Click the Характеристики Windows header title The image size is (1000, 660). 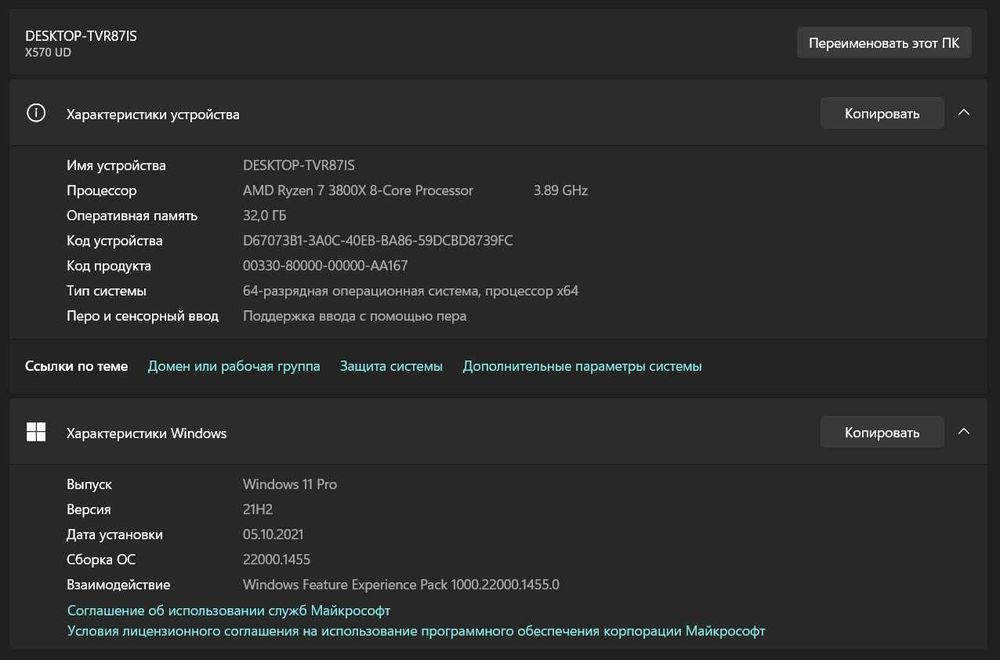(146, 433)
